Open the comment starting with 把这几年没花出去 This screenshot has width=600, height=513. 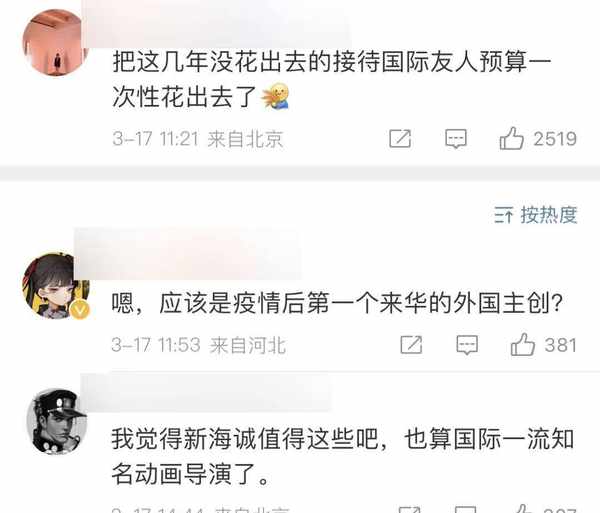[x=332, y=80]
